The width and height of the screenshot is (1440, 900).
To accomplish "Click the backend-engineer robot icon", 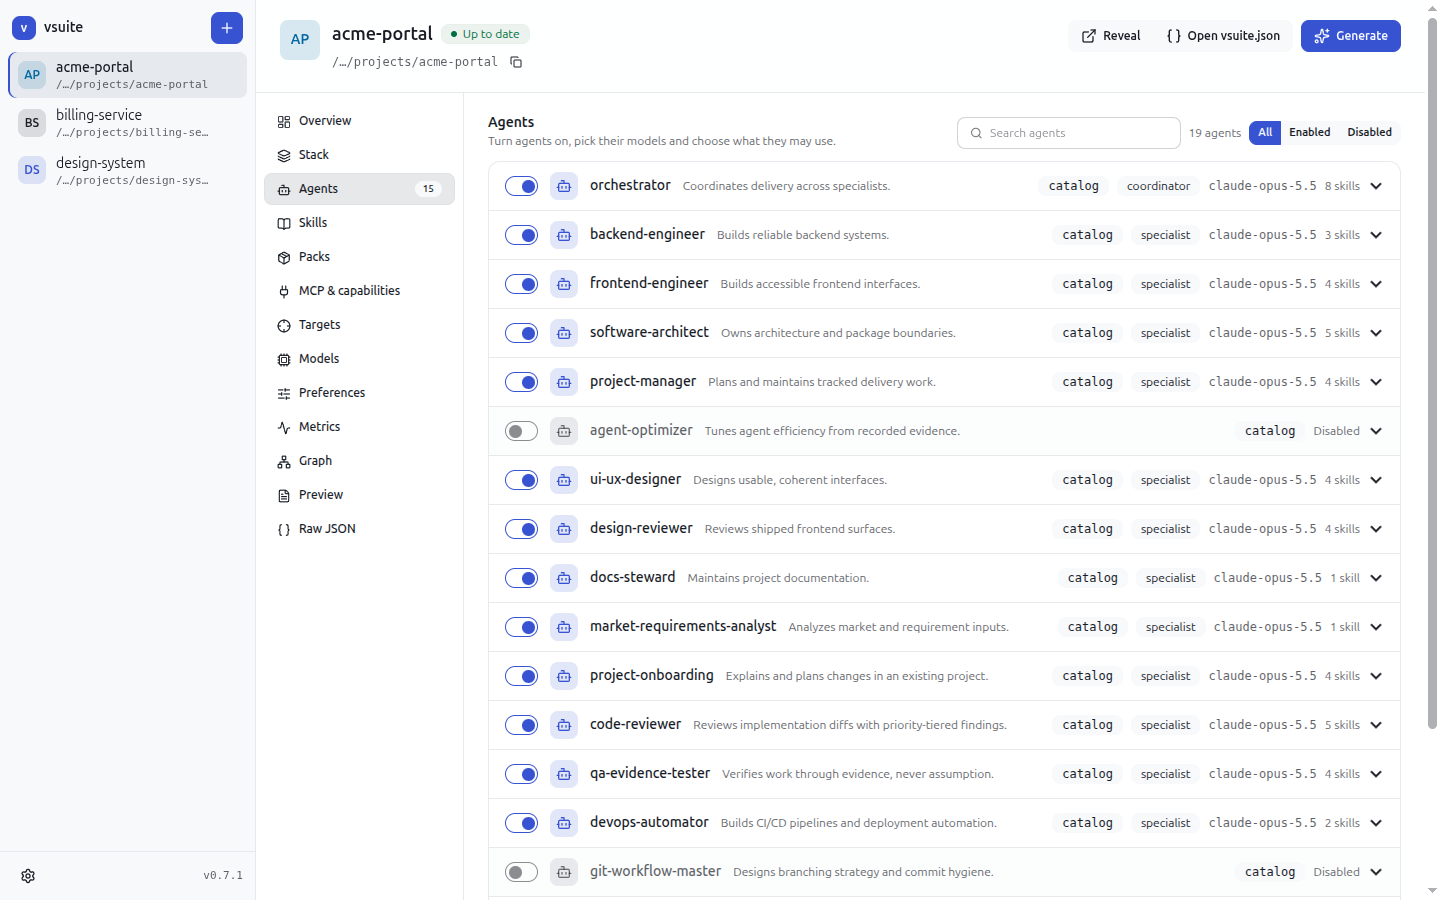I will 564,235.
